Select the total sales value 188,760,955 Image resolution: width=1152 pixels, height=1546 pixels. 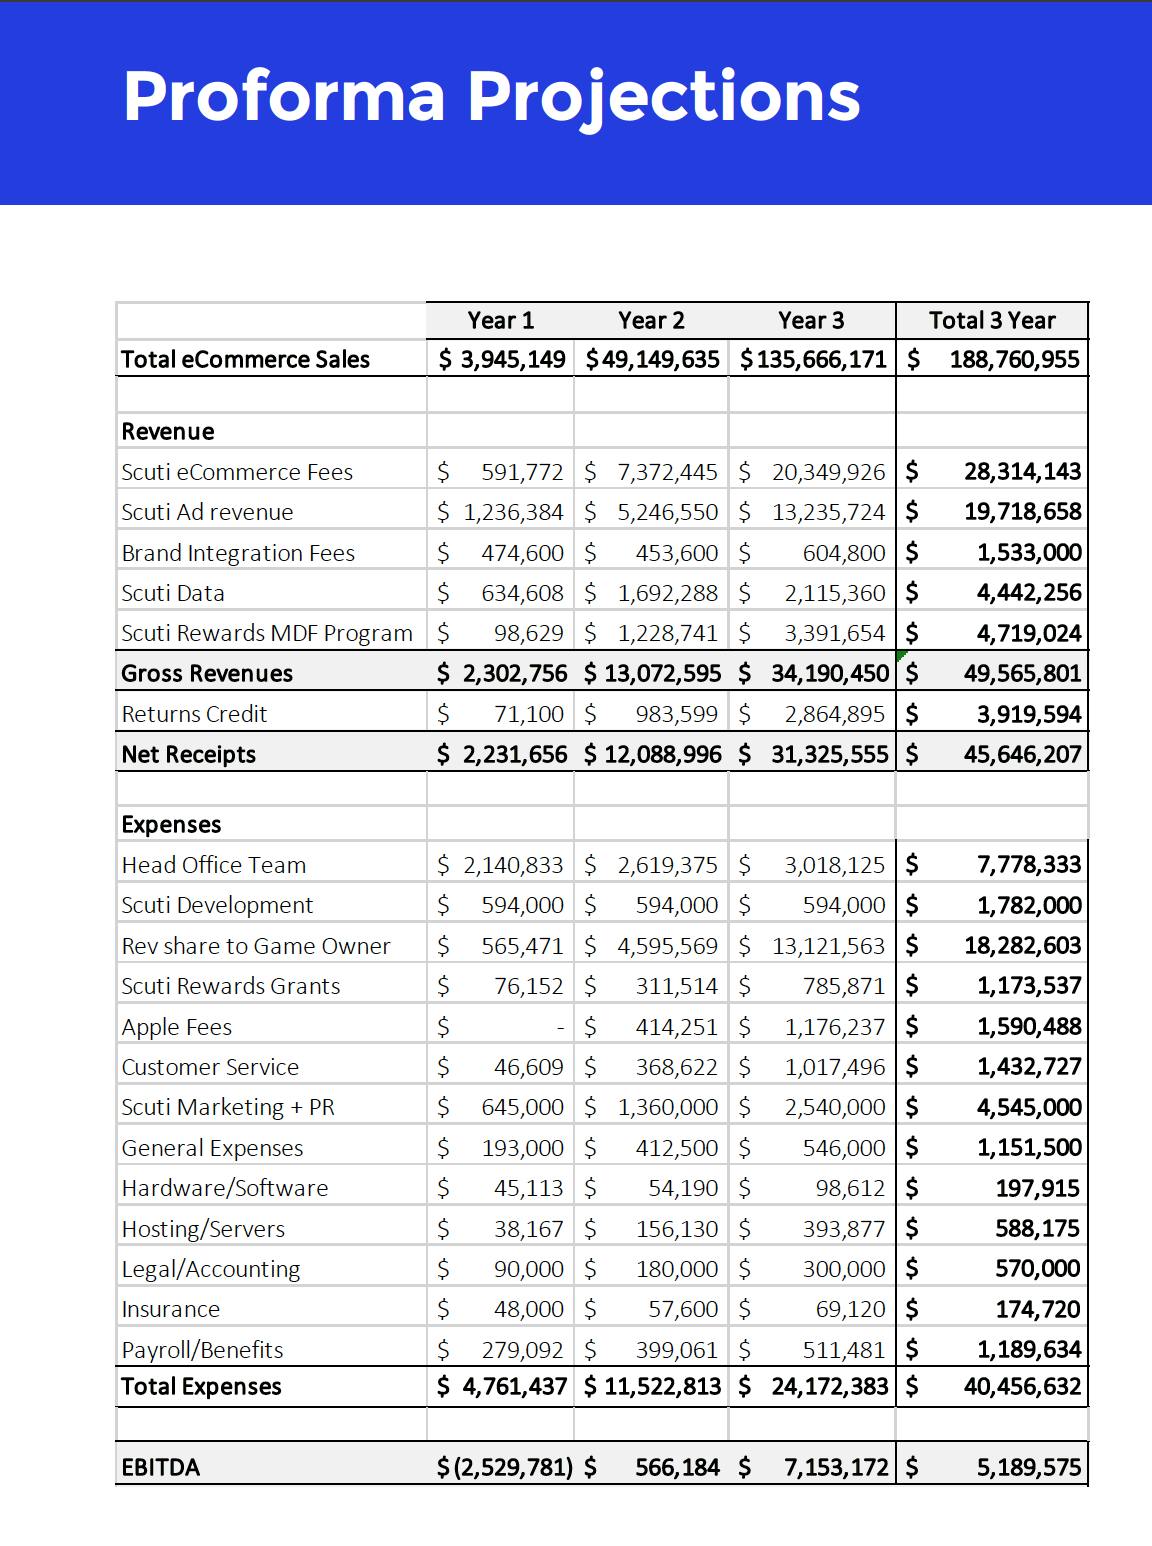1015,359
